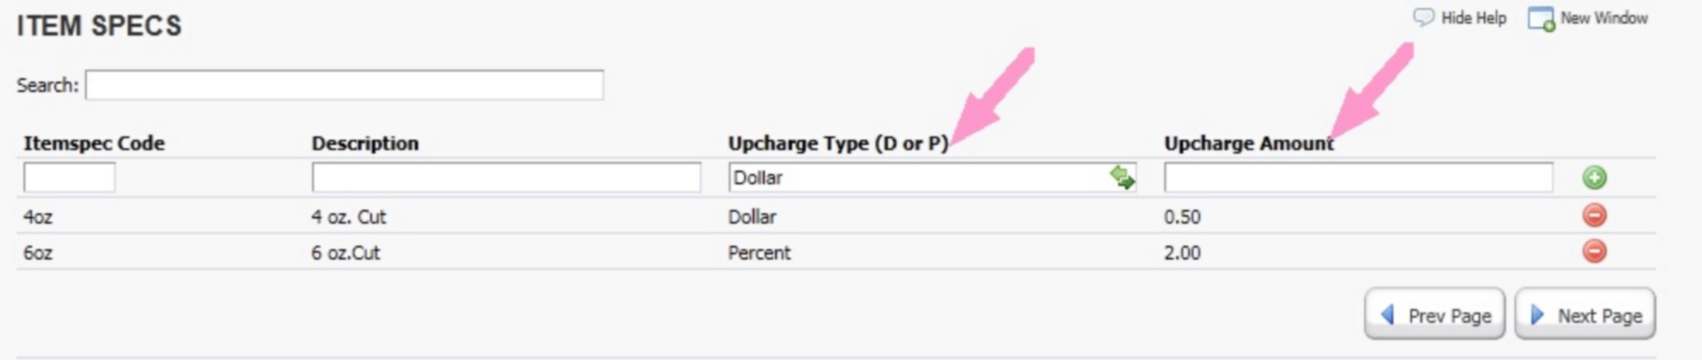Open the New Window icon

[x=1541, y=19]
